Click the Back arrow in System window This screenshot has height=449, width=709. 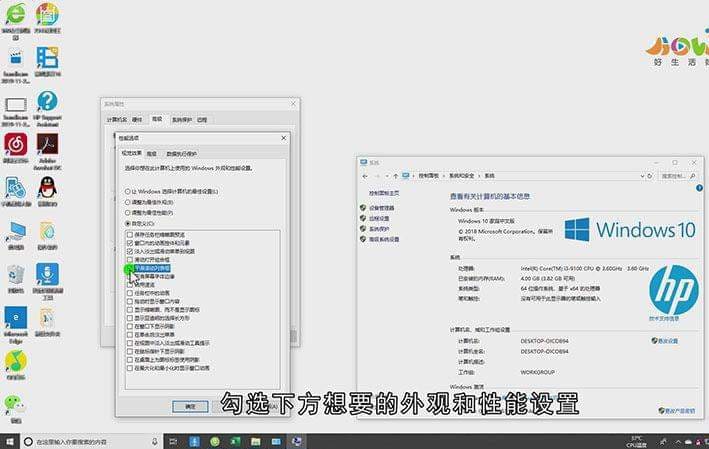365,176
